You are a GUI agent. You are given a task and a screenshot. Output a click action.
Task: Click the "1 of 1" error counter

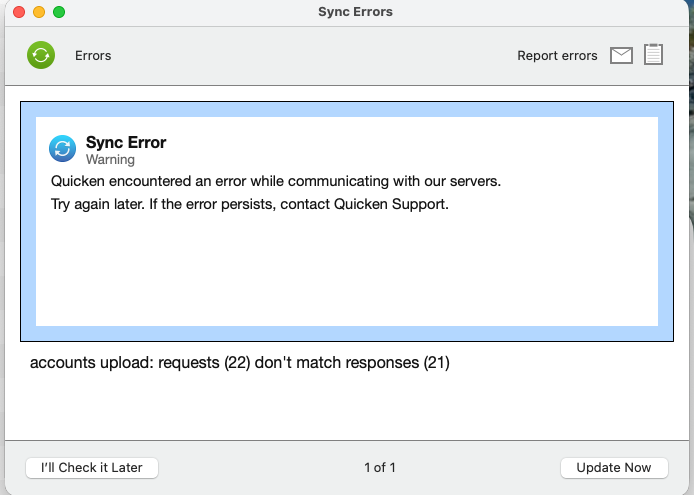click(x=380, y=467)
